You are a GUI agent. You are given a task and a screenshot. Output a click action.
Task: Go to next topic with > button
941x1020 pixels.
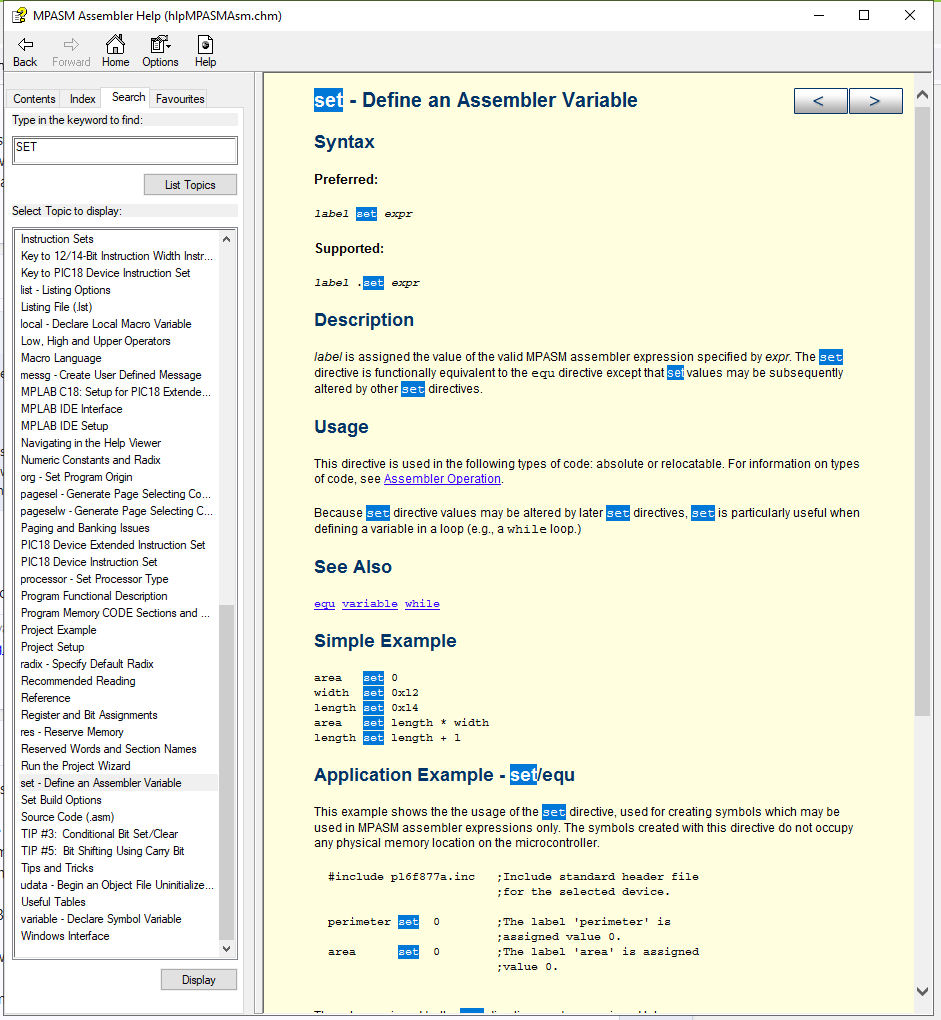pyautogui.click(x=875, y=101)
